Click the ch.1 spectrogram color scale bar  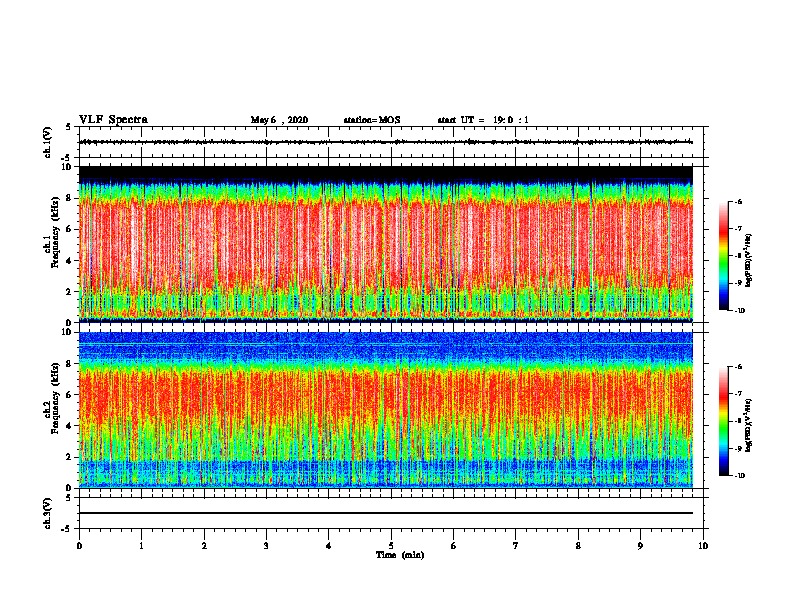coord(723,256)
